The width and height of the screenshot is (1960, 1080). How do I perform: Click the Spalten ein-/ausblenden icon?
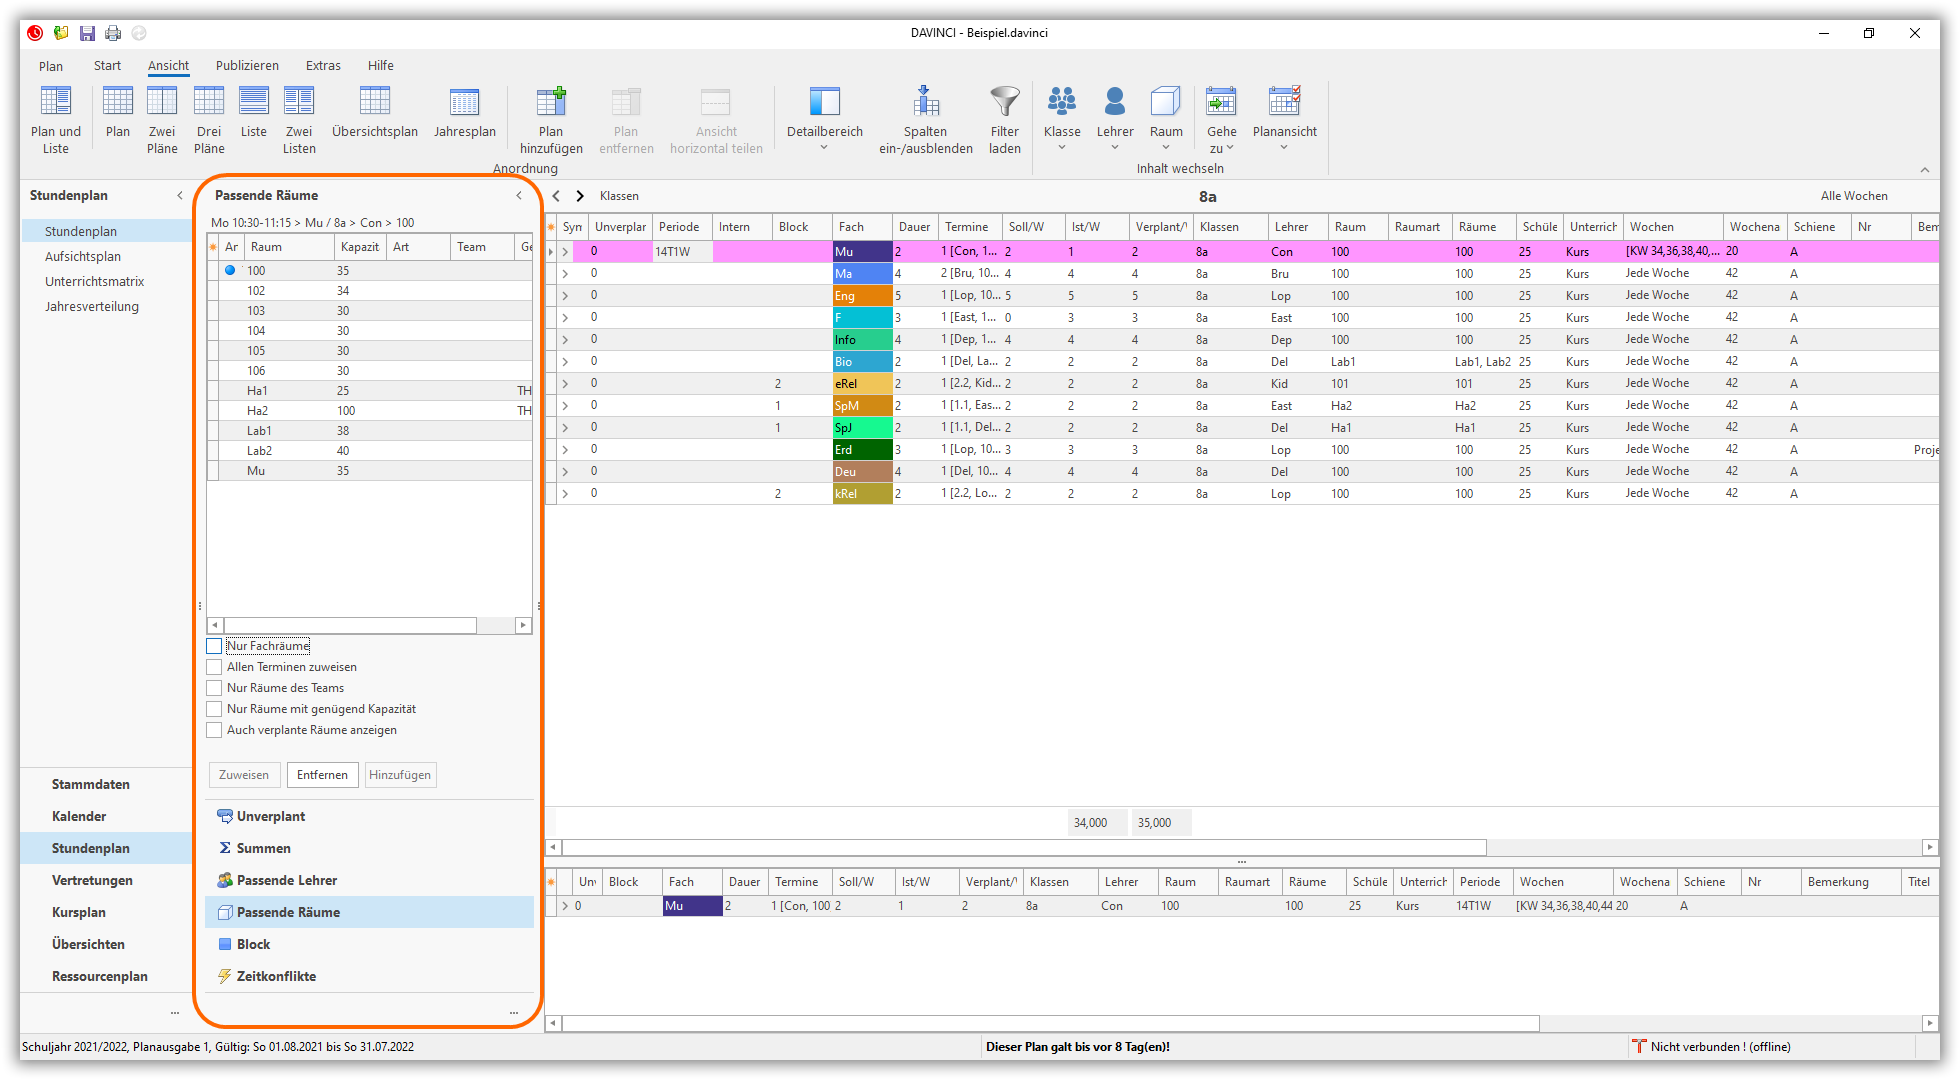(926, 102)
